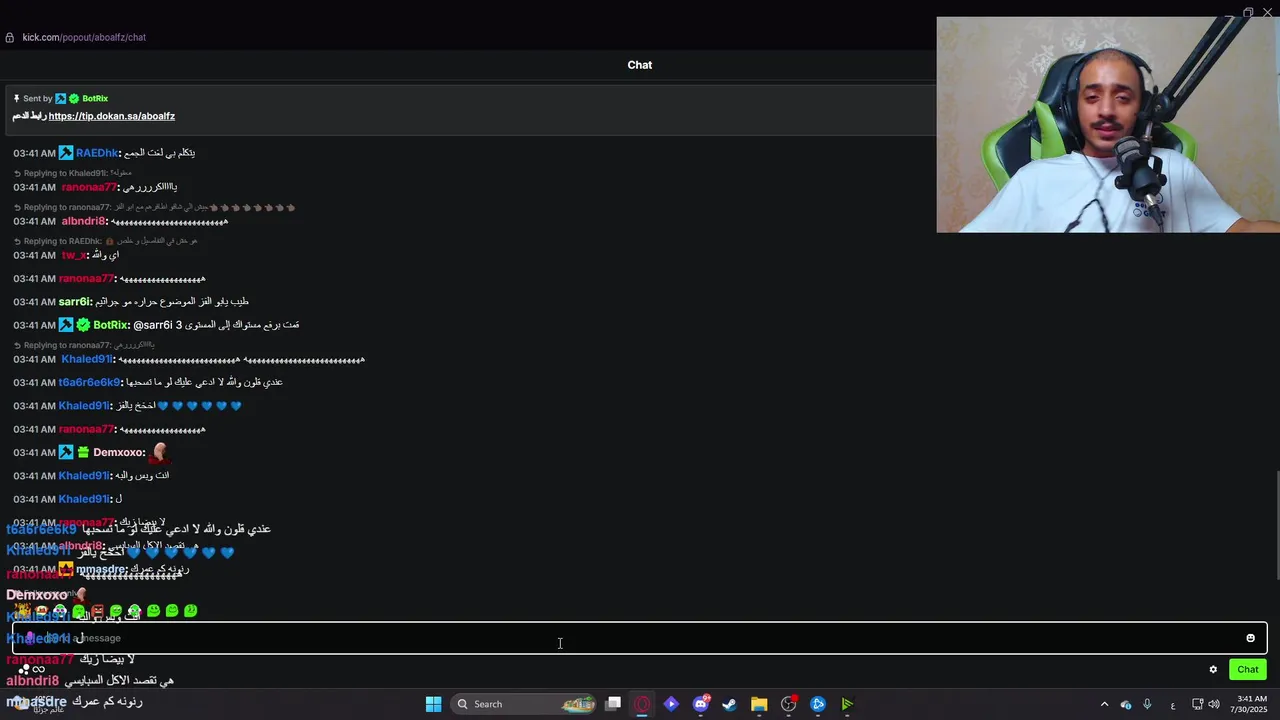Click the microphone icon in system tray

pyautogui.click(x=1147, y=704)
